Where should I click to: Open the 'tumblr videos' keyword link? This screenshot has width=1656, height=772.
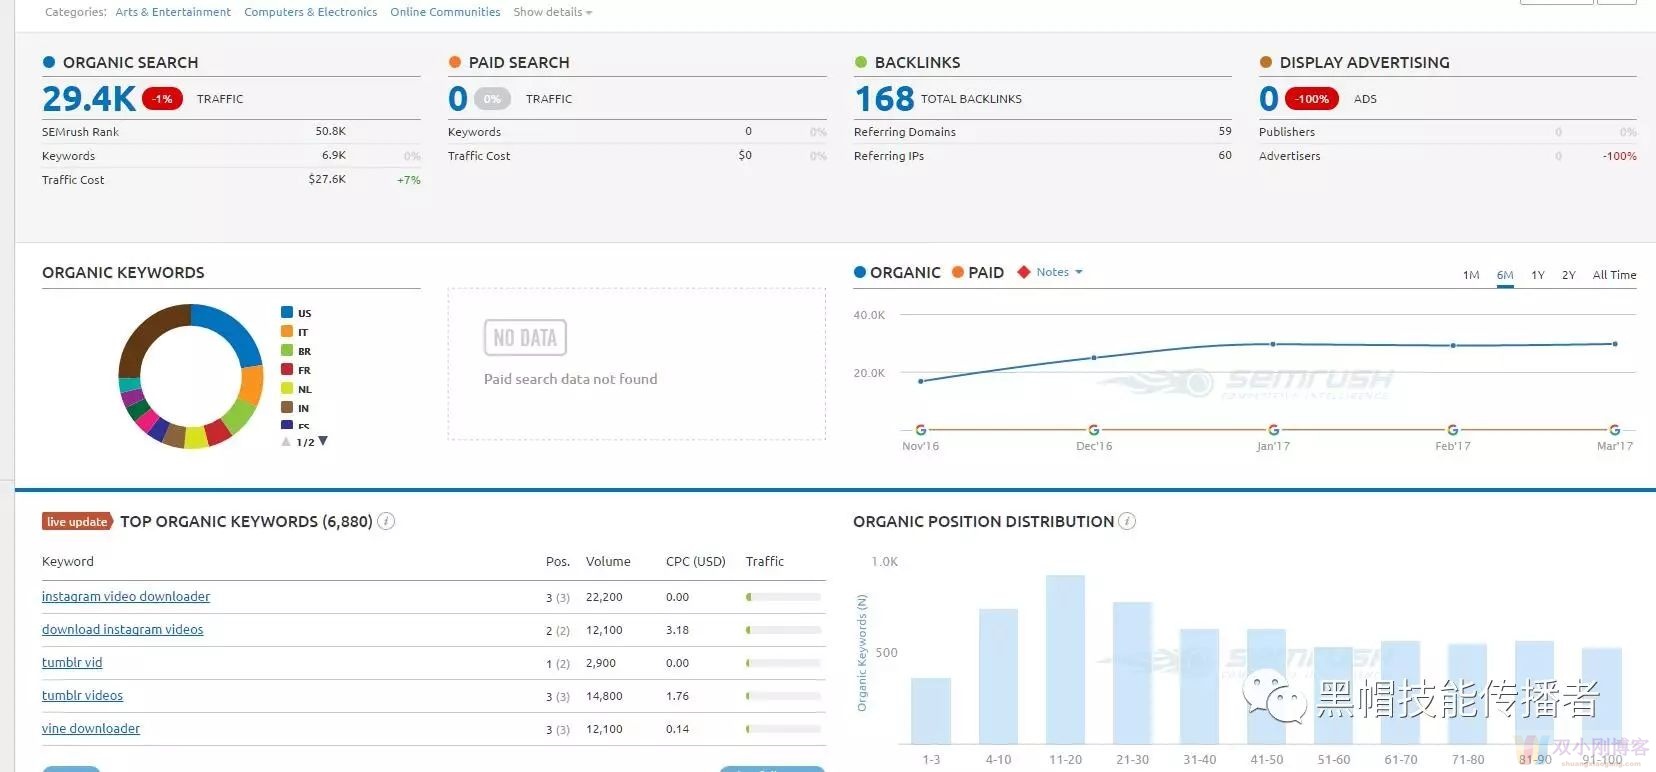[82, 695]
